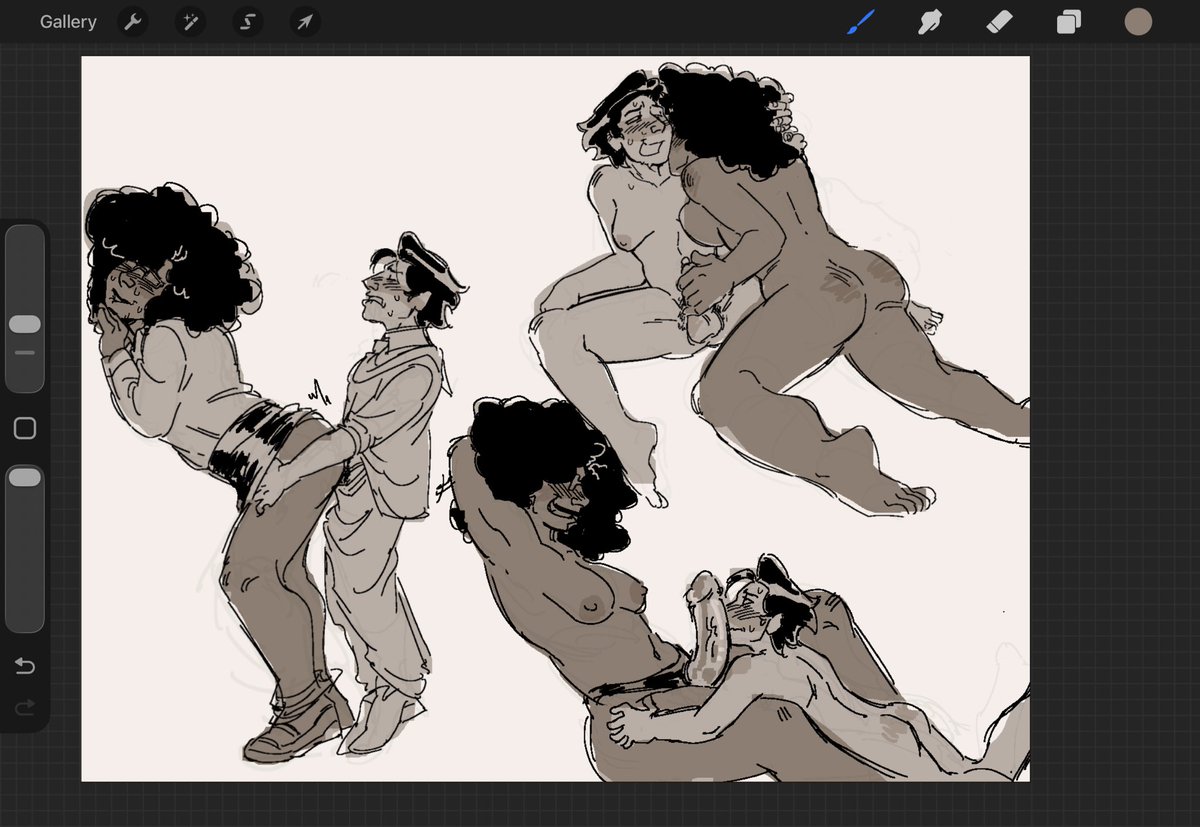Adjust the brush opacity slider

[24, 476]
